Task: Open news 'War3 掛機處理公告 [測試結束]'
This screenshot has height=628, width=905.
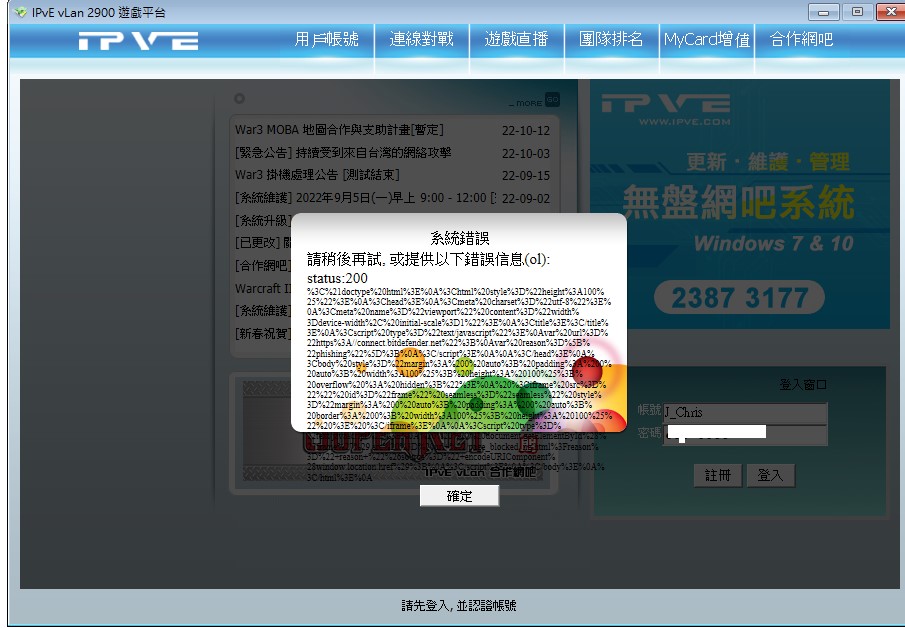Action: click(x=317, y=175)
